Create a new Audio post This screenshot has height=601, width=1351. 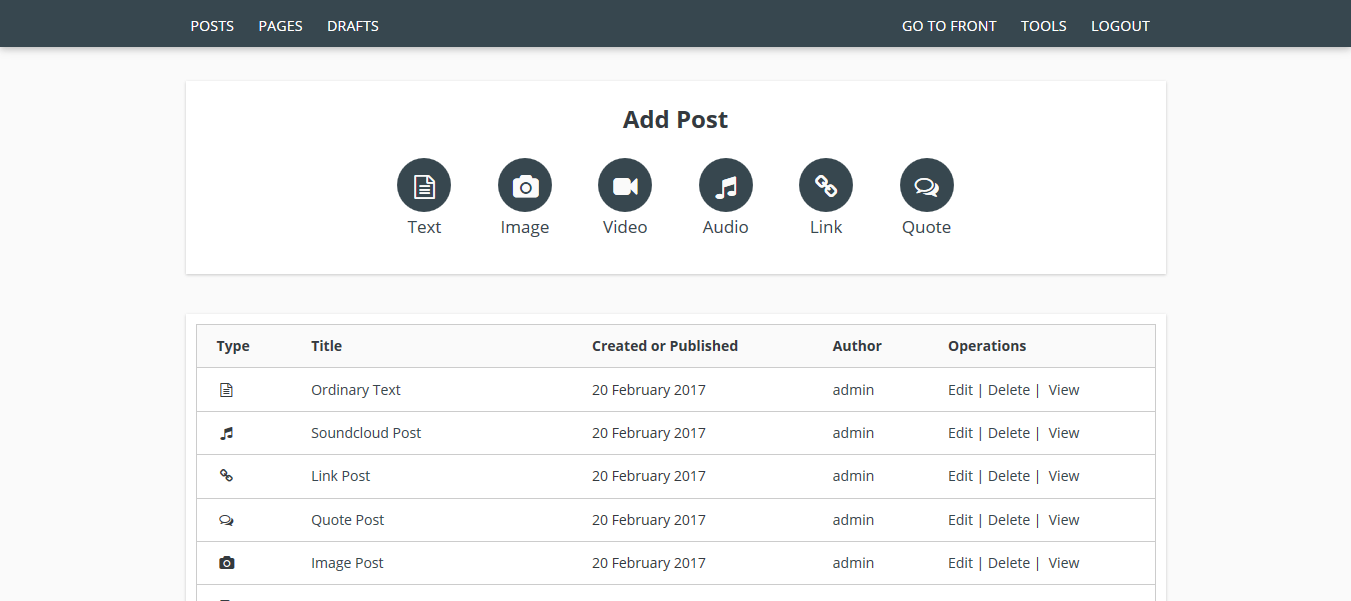tap(726, 186)
